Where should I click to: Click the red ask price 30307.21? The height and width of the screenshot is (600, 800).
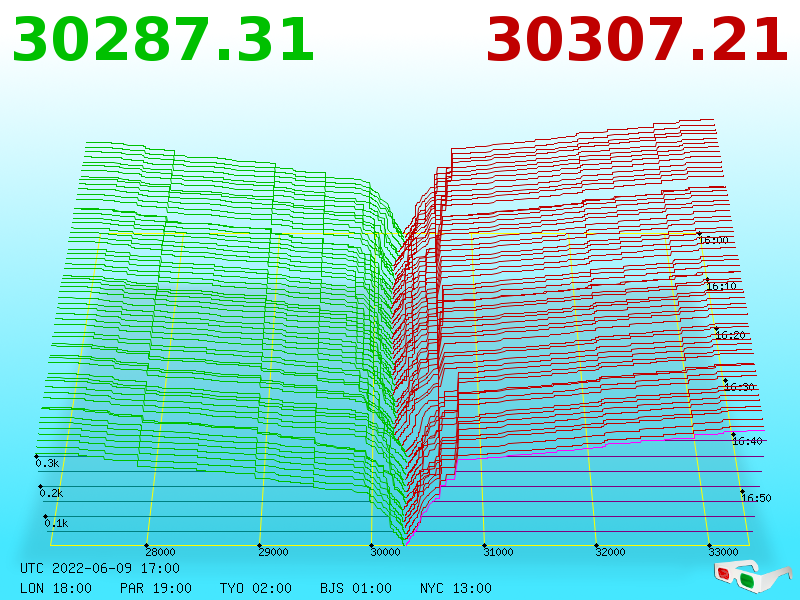click(637, 40)
